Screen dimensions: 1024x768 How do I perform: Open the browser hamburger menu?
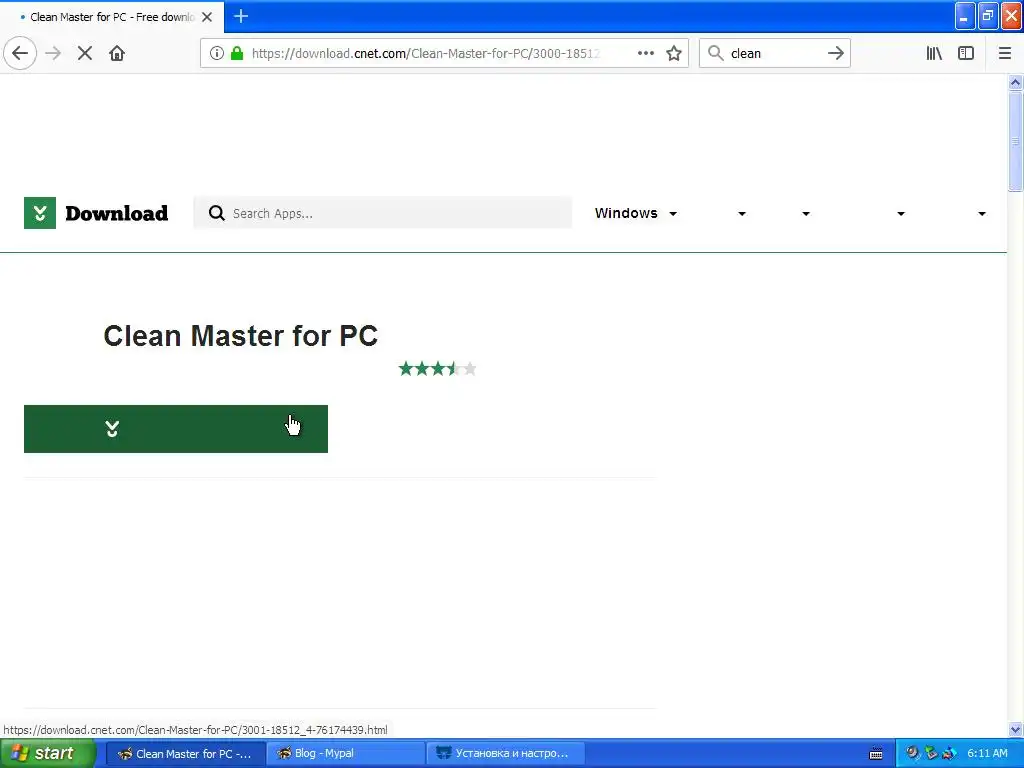(x=1004, y=53)
